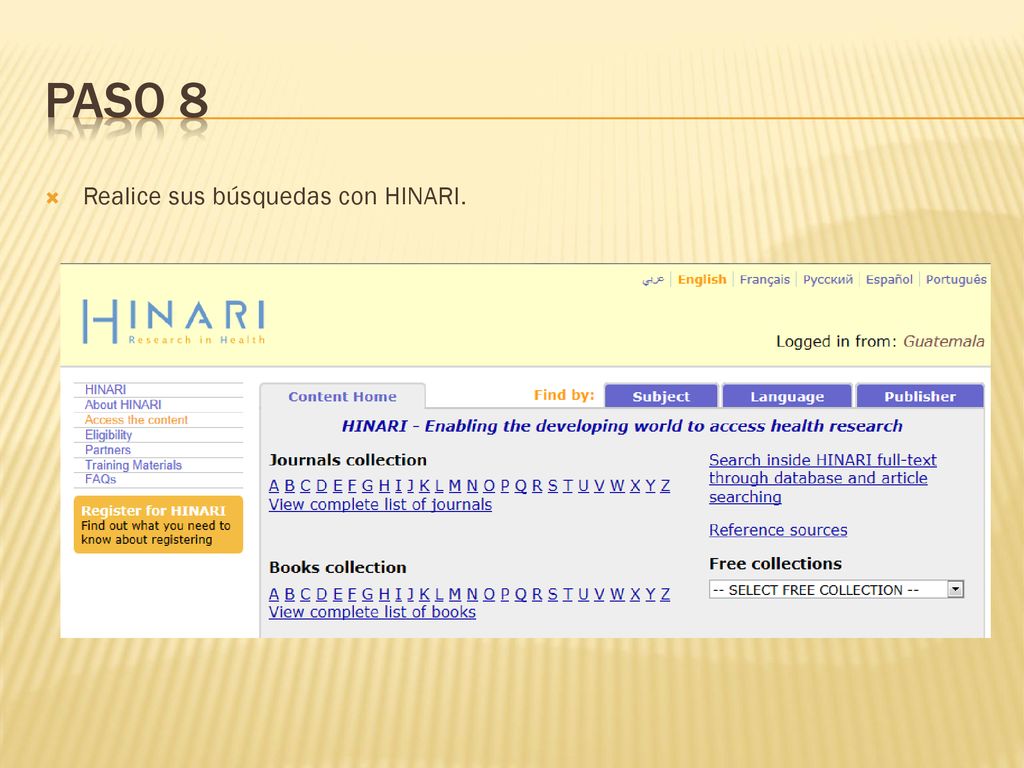Select letter G in Books collection
The height and width of the screenshot is (768, 1024).
point(367,594)
